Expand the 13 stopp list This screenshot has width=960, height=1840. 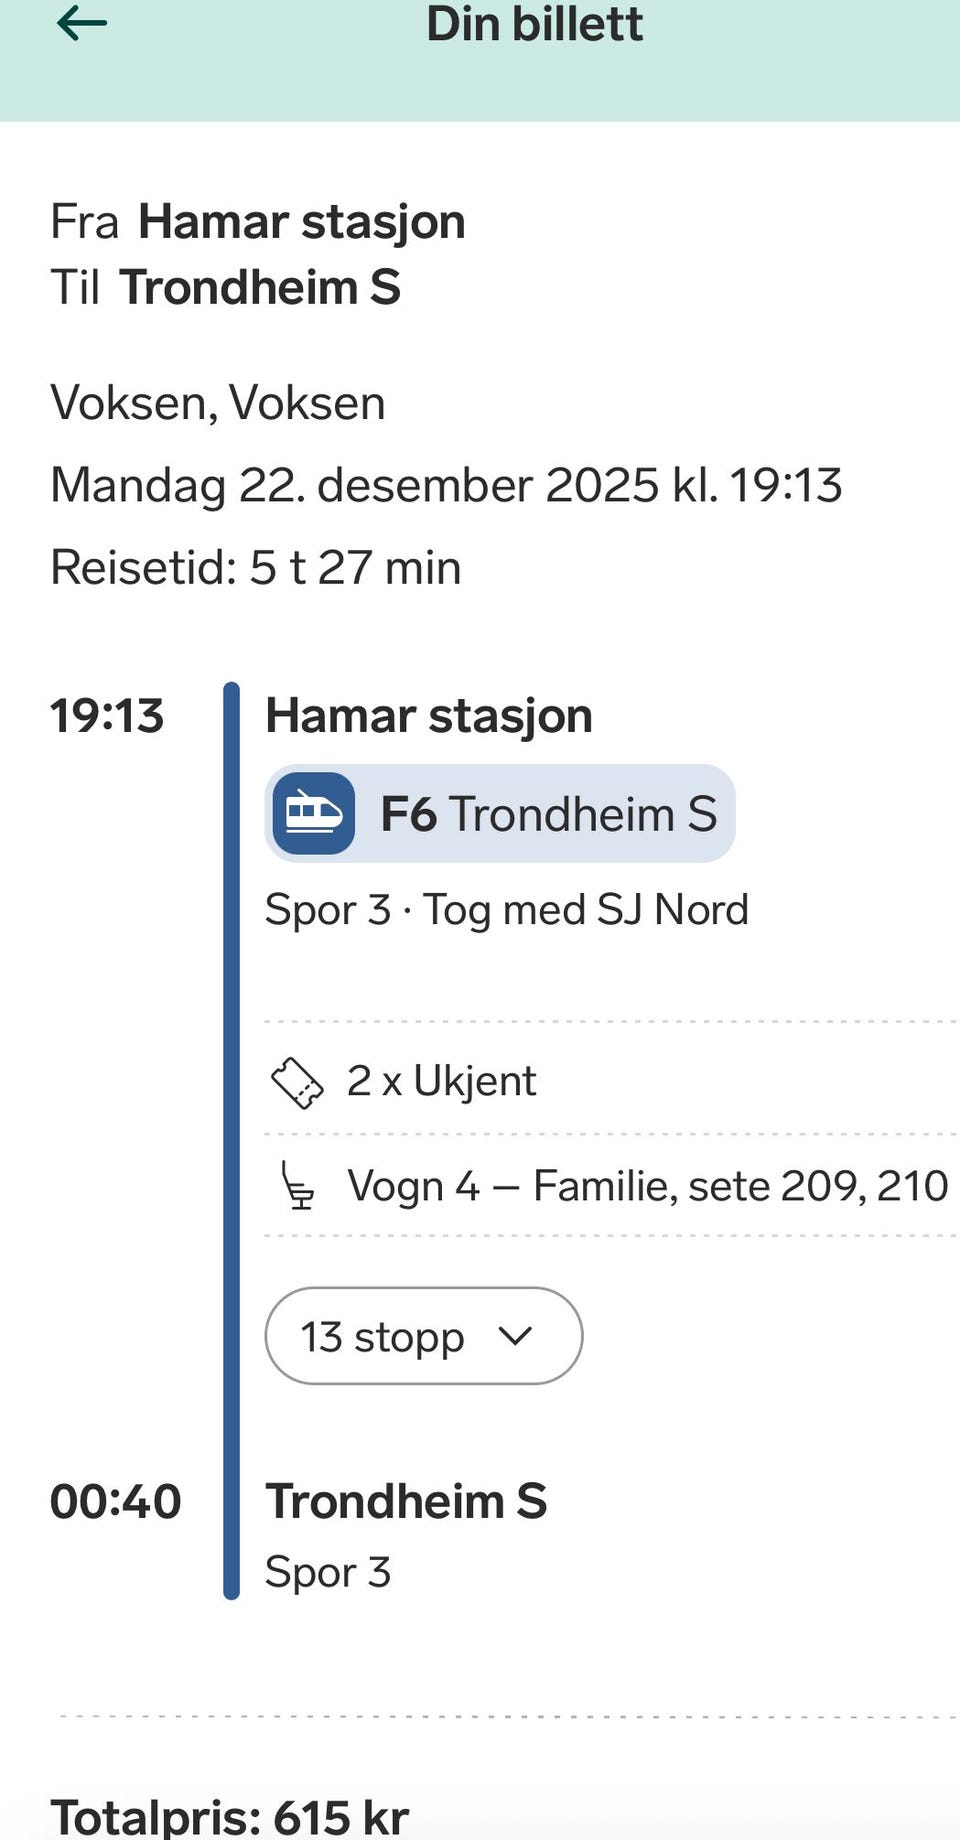[x=423, y=1336]
